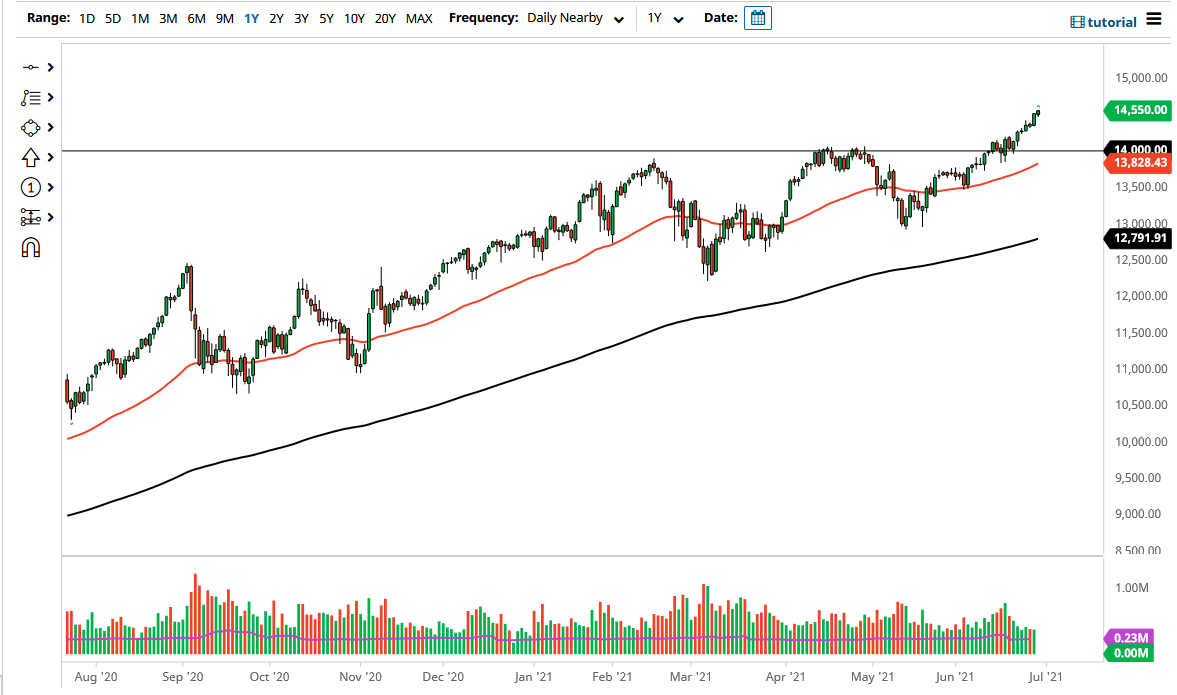Open the calendar date picker
Screen dimensions: 1177x695
coord(757,17)
